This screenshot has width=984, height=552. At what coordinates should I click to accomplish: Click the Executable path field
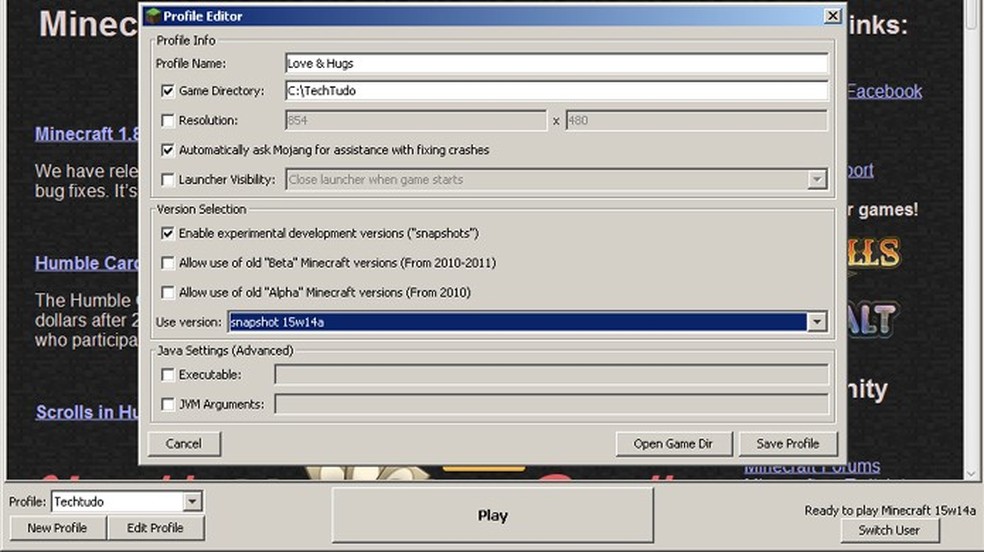tap(552, 375)
